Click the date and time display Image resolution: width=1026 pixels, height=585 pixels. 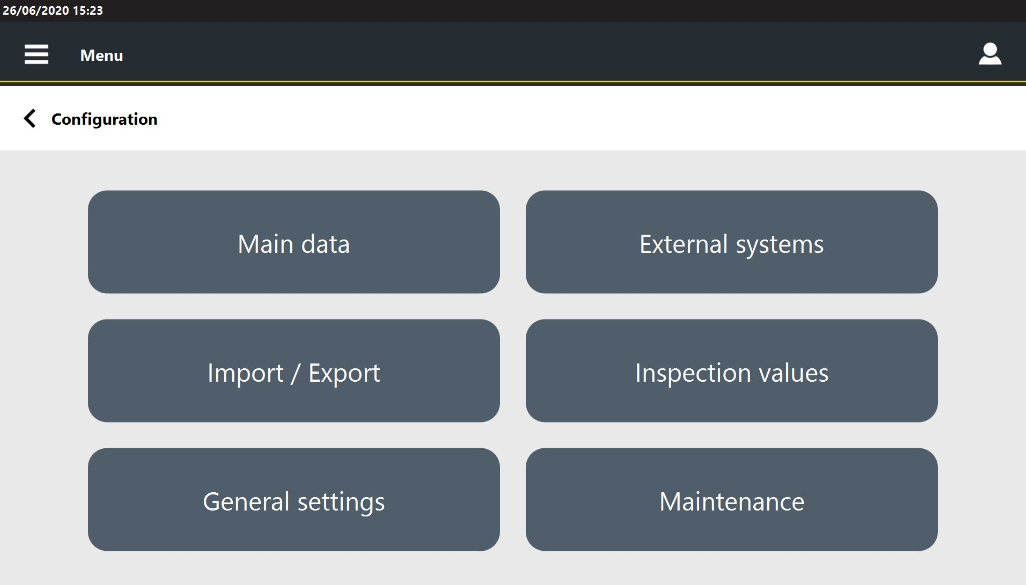[x=53, y=10]
